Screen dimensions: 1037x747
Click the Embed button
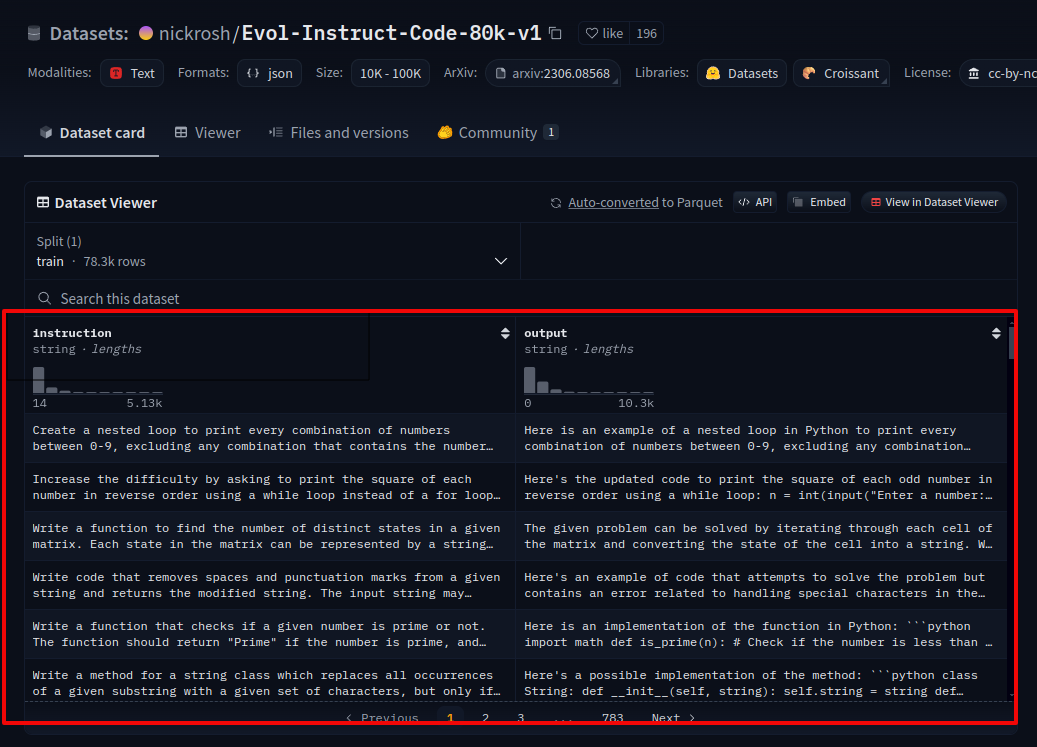coord(819,202)
